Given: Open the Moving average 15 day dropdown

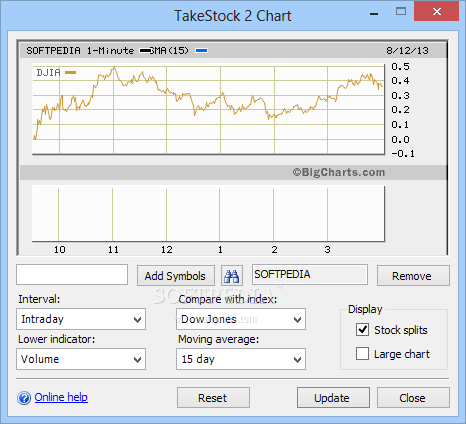Looking at the screenshot, I should point(241,359).
